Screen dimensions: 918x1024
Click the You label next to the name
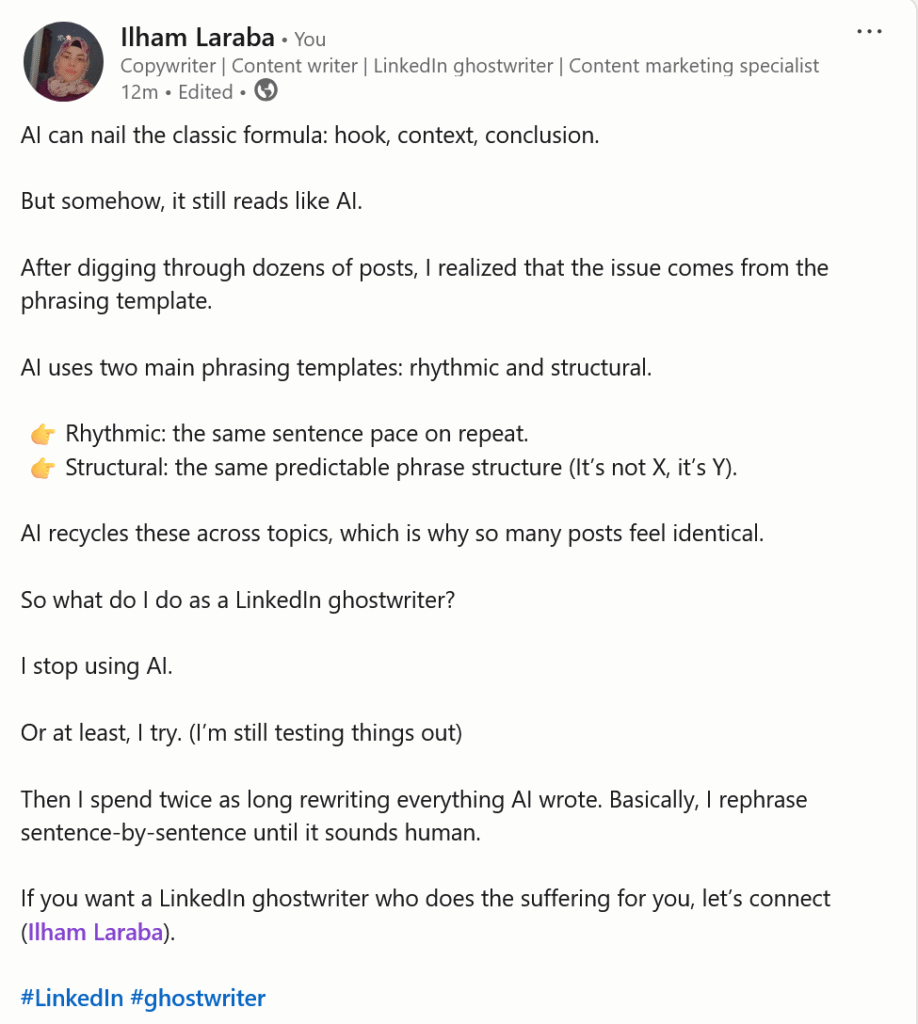coord(310,40)
